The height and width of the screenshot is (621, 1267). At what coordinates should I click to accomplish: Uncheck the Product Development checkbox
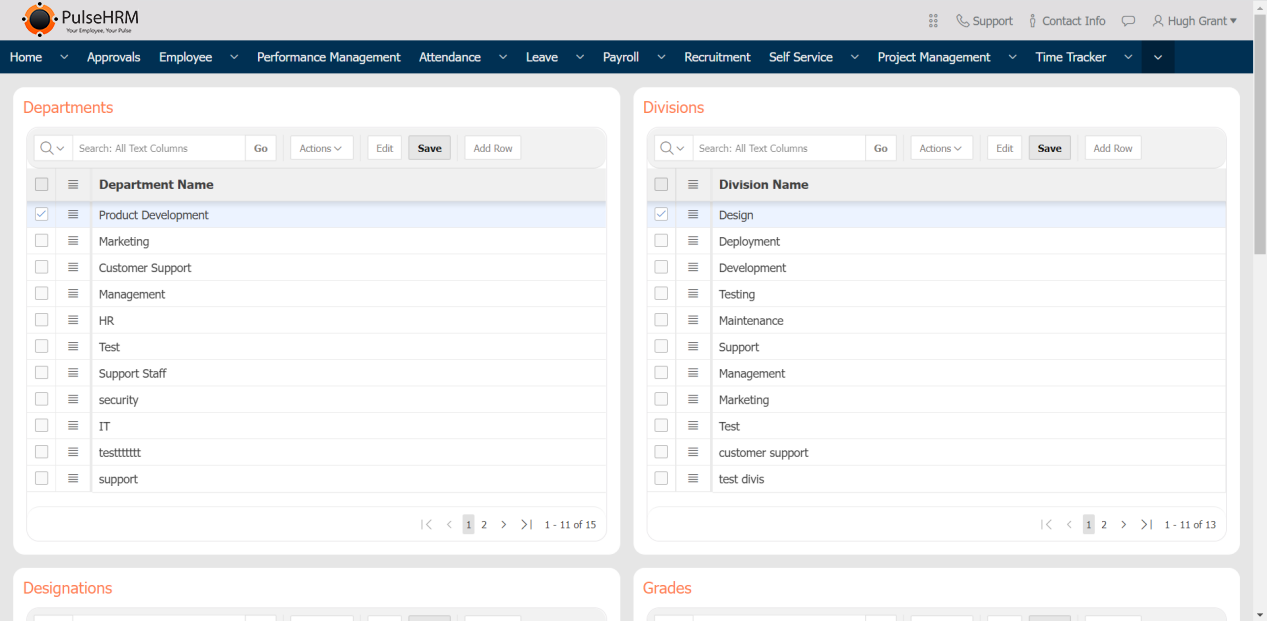click(x=41, y=214)
